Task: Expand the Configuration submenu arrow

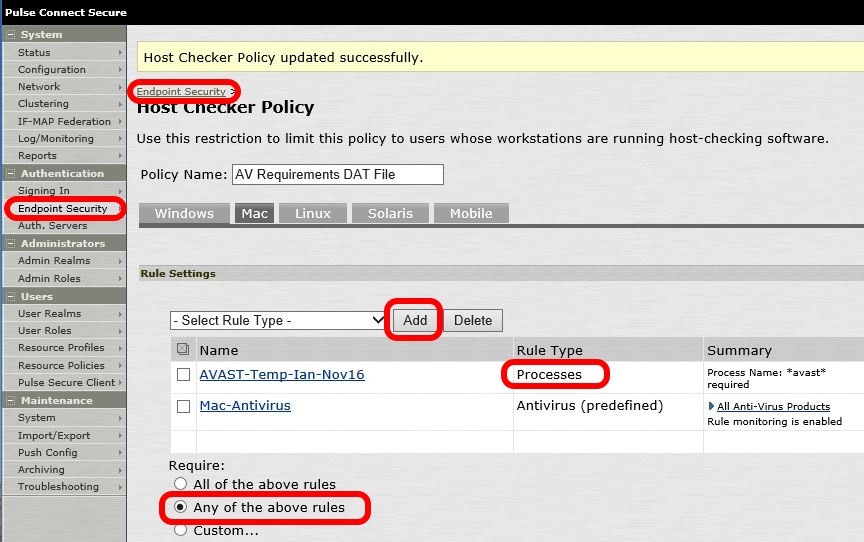Action: [120, 70]
